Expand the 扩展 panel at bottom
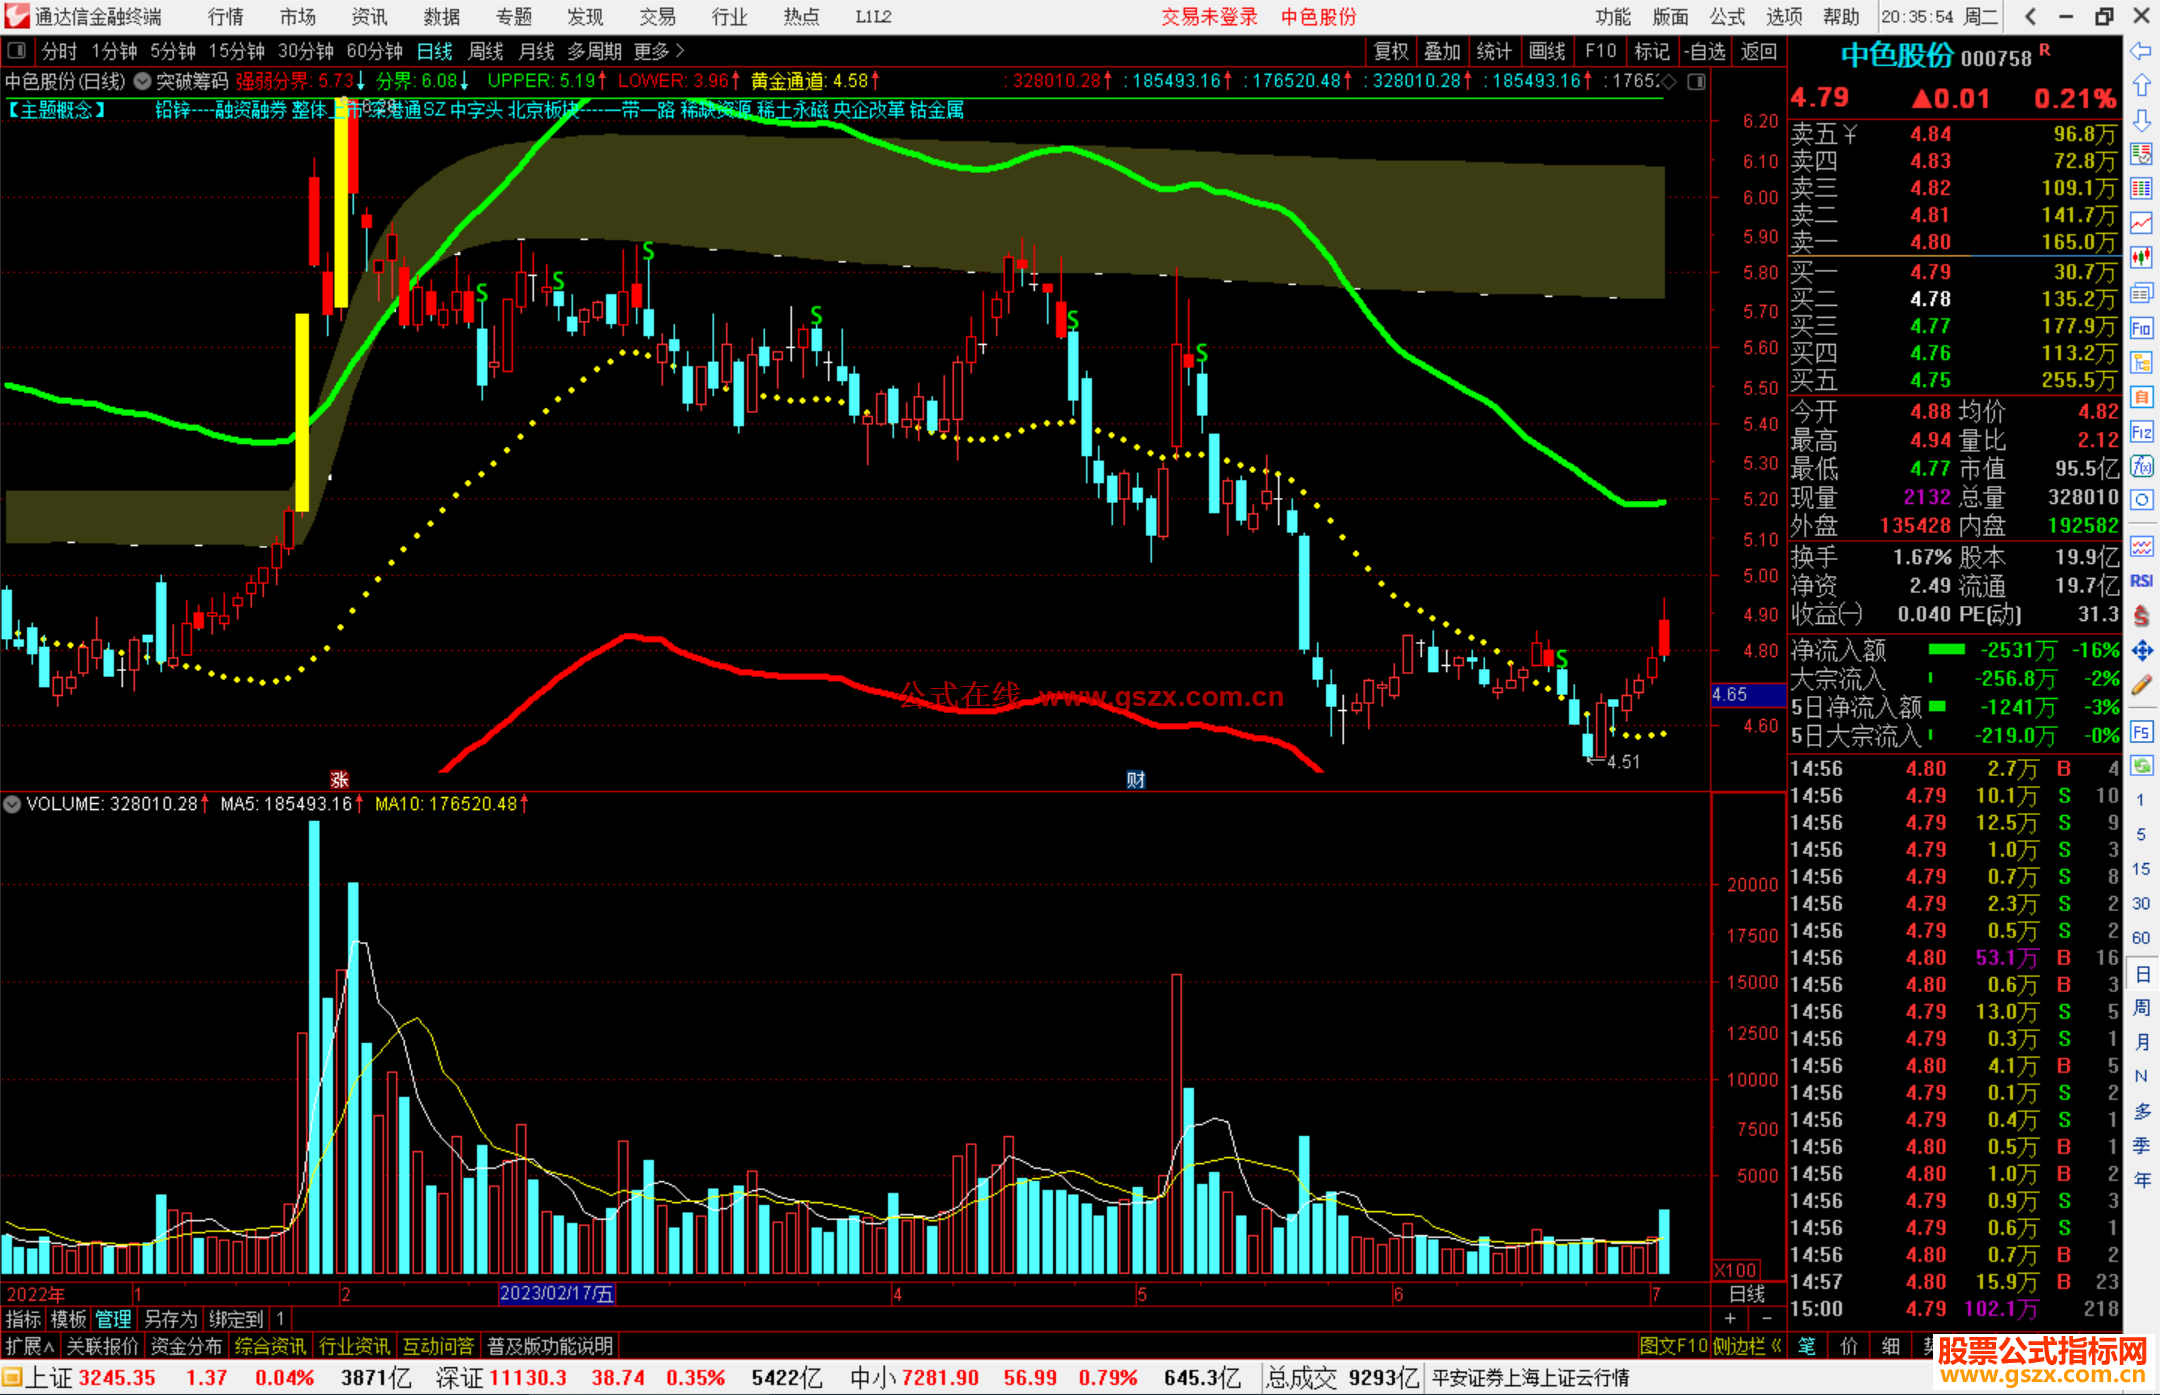 [x=29, y=1346]
